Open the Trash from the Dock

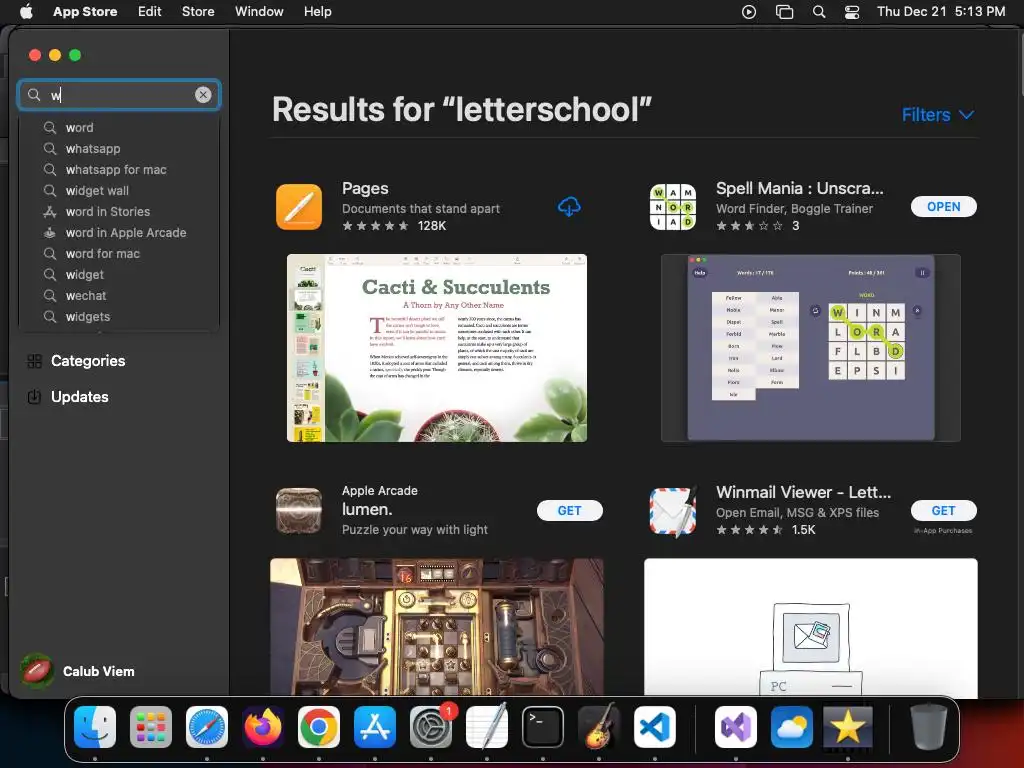[928, 726]
